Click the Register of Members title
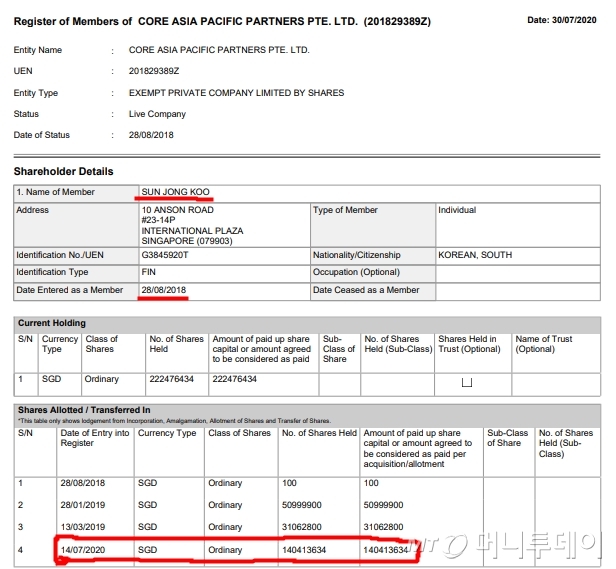This screenshot has width=616, height=569. point(222,21)
